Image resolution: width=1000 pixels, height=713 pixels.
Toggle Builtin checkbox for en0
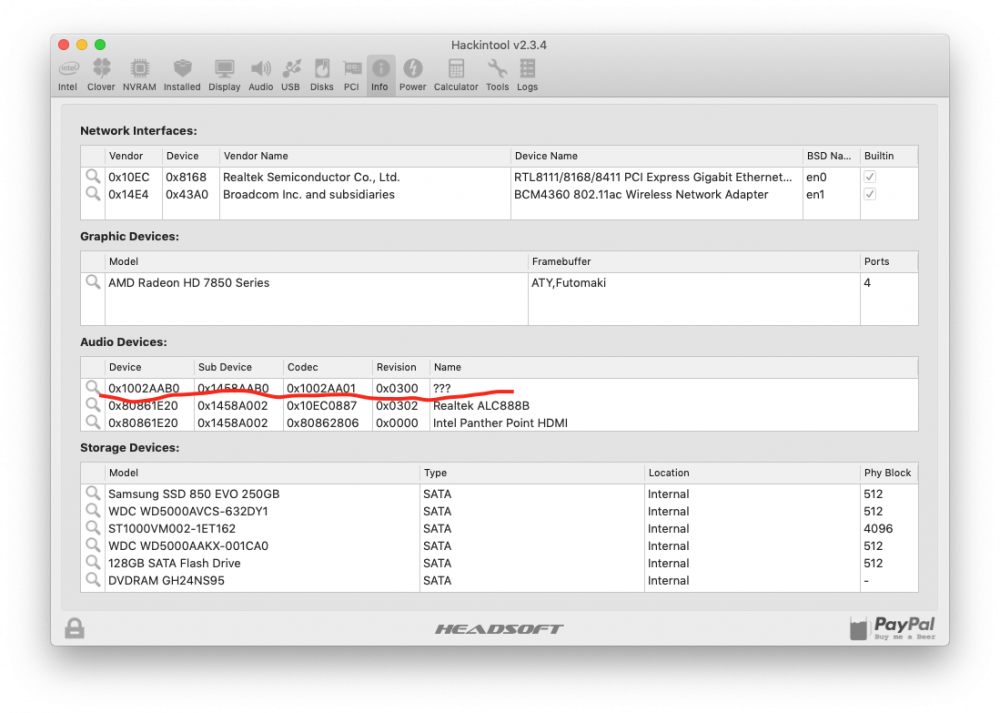point(870,177)
